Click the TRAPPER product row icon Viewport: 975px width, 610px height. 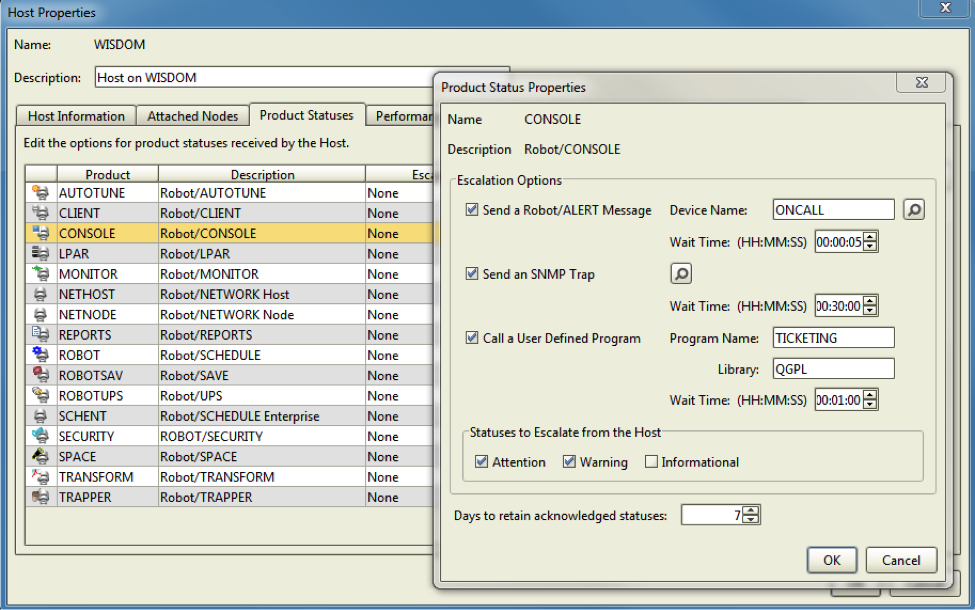click(40, 497)
